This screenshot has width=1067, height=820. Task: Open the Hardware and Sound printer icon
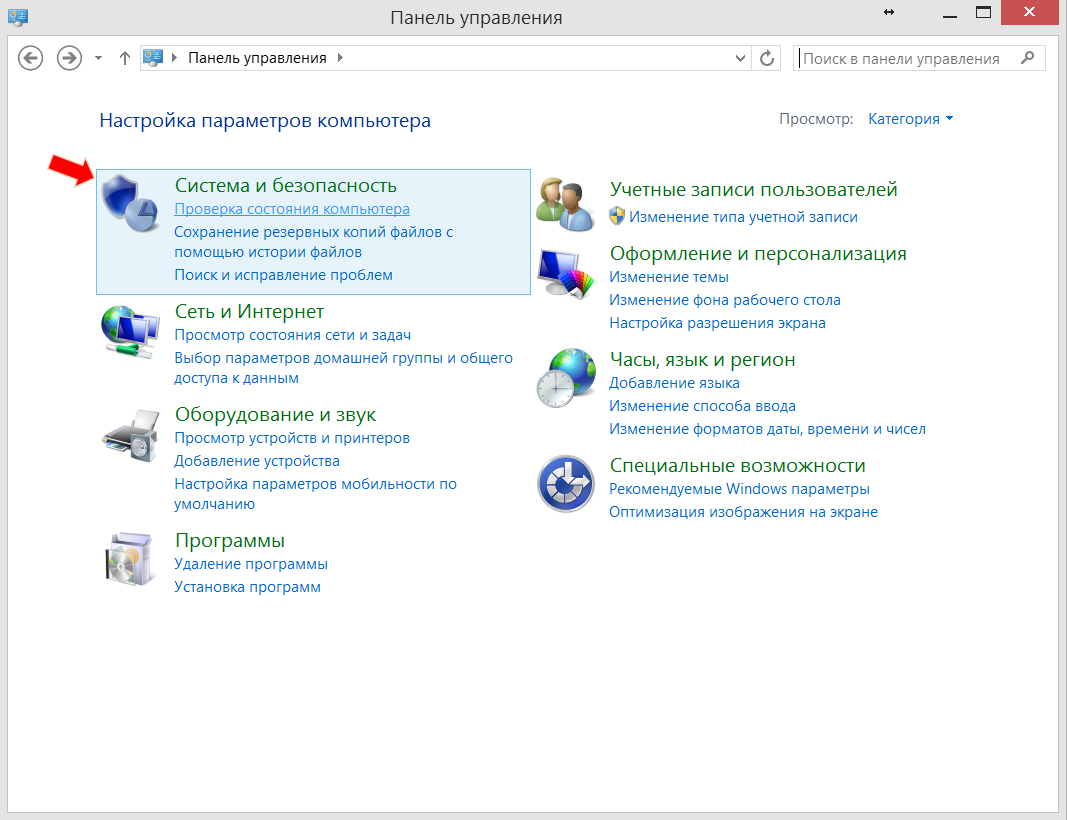[131, 436]
